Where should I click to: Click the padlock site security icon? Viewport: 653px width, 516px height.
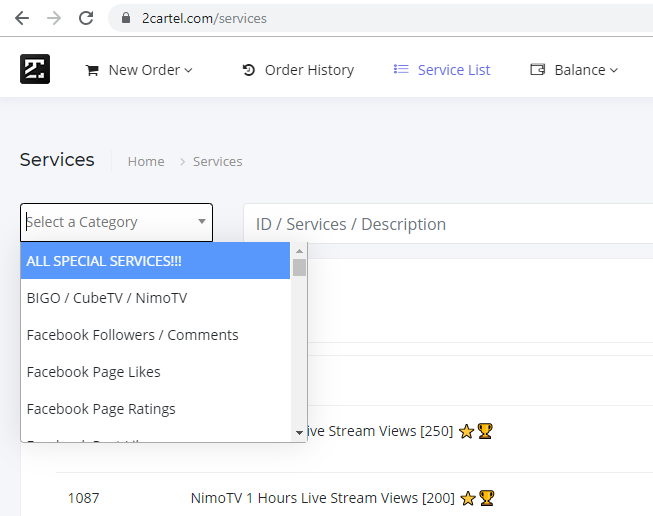[x=126, y=18]
